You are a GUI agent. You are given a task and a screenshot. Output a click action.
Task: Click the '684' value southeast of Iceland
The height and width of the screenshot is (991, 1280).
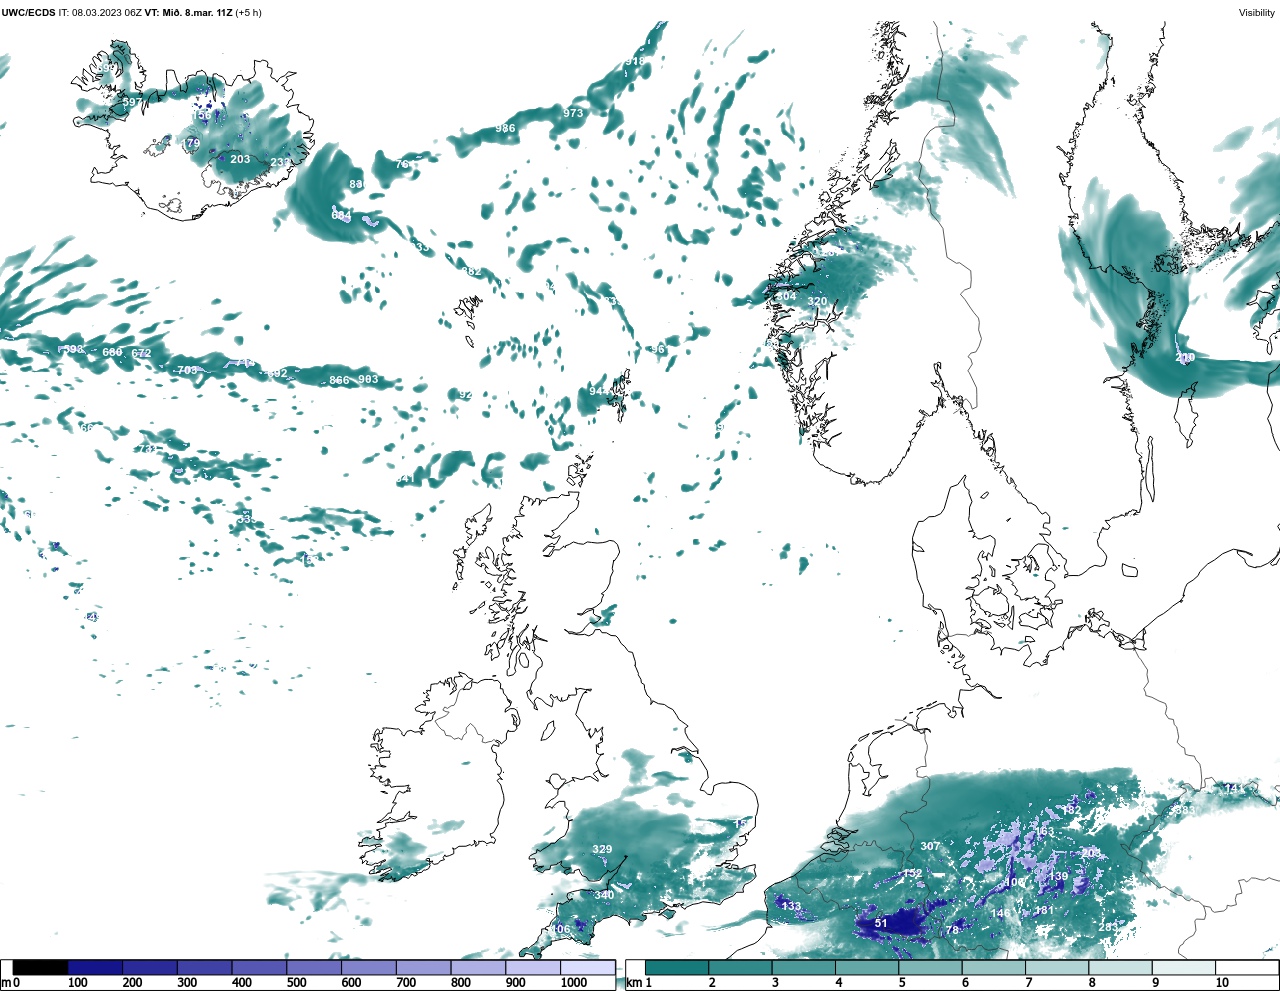341,215
